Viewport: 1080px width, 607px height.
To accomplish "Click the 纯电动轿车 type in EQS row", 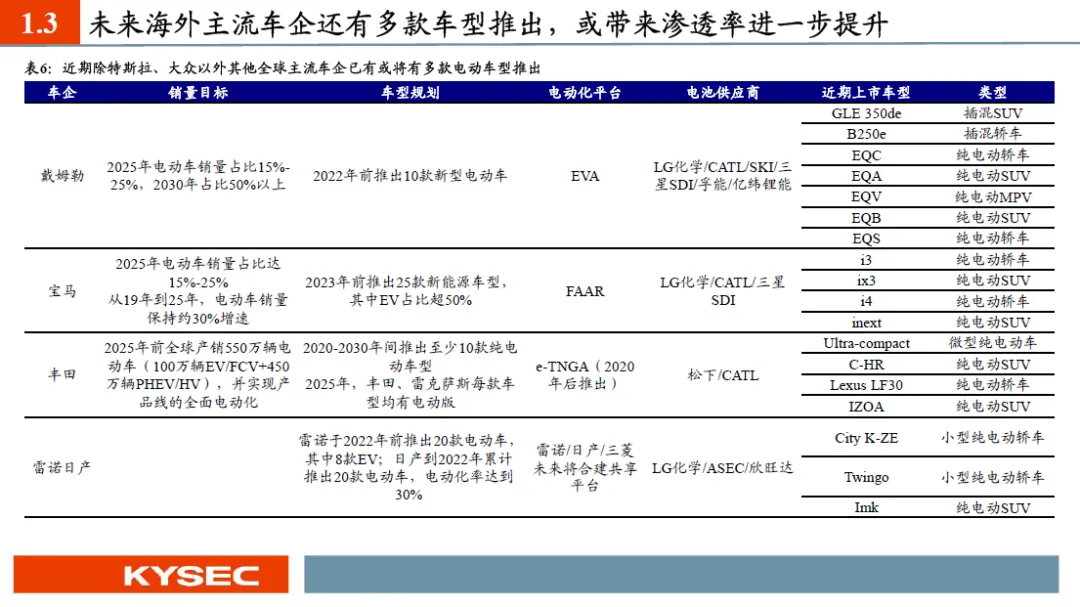I will [x=993, y=238].
